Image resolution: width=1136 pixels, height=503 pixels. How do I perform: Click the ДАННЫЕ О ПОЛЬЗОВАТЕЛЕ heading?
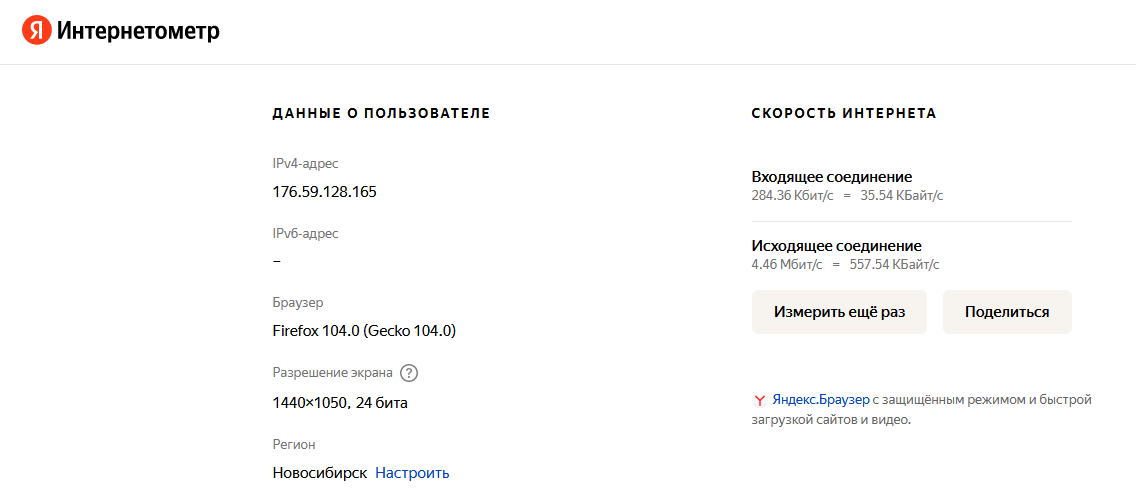pyautogui.click(x=381, y=114)
